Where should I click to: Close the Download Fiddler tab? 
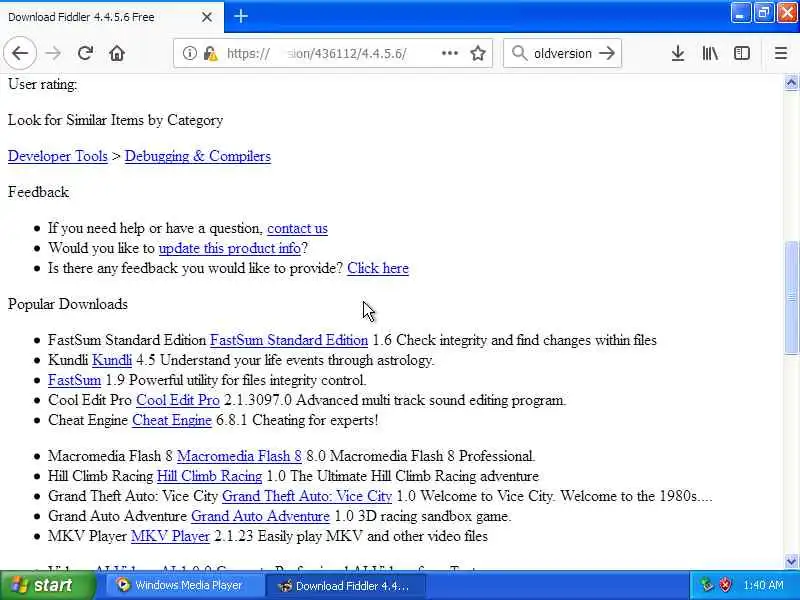(x=207, y=17)
